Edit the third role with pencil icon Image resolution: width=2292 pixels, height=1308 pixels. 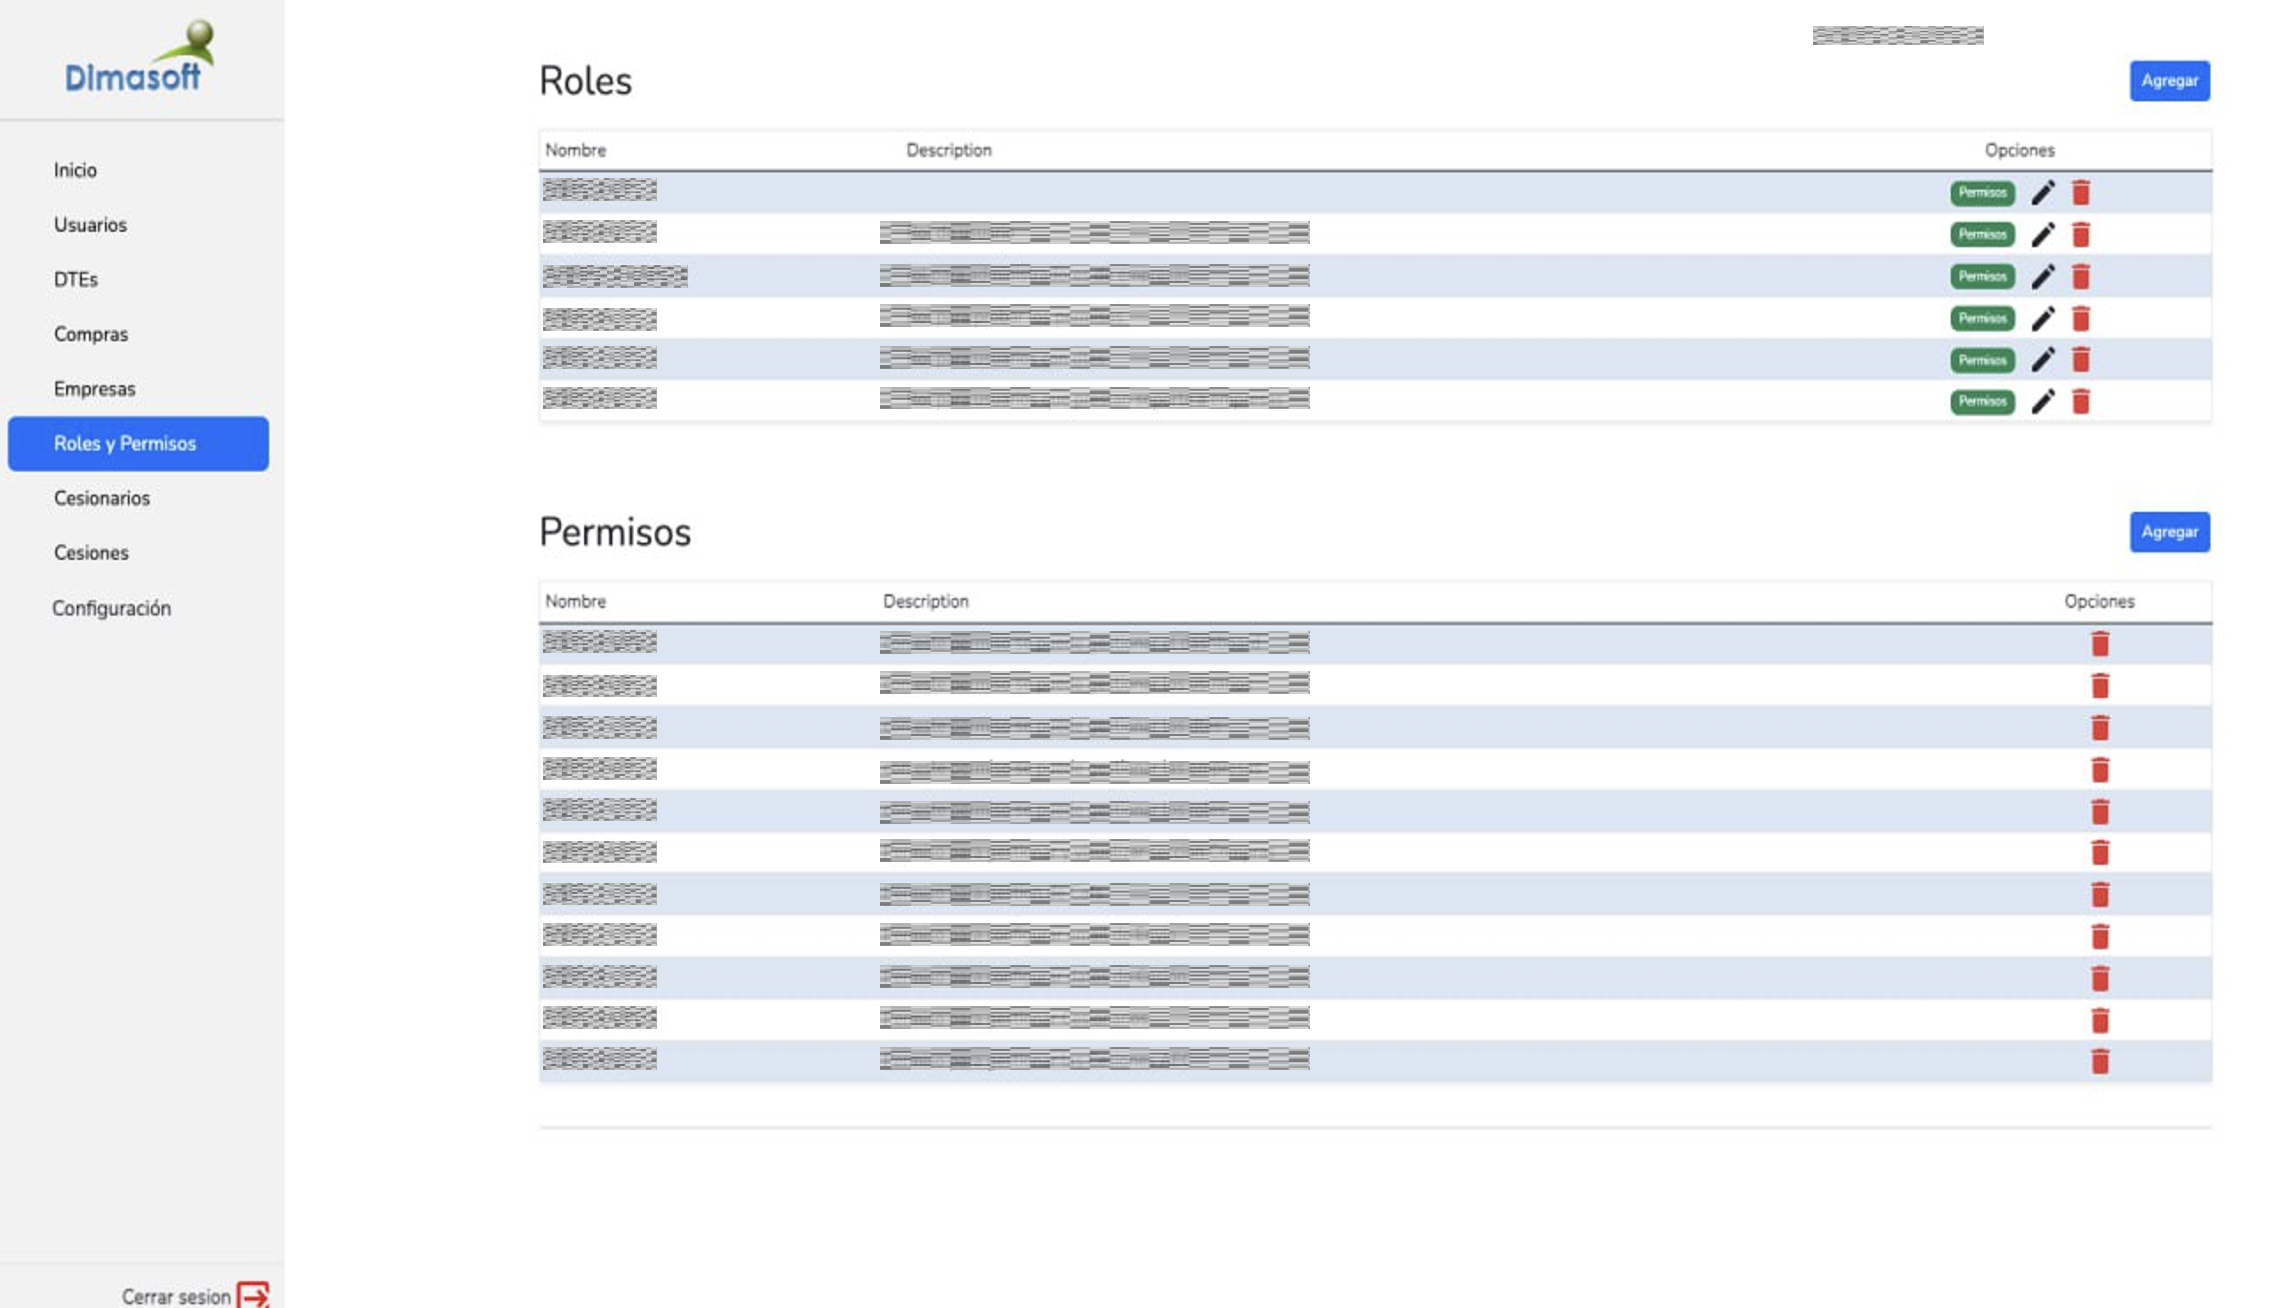click(x=2043, y=276)
